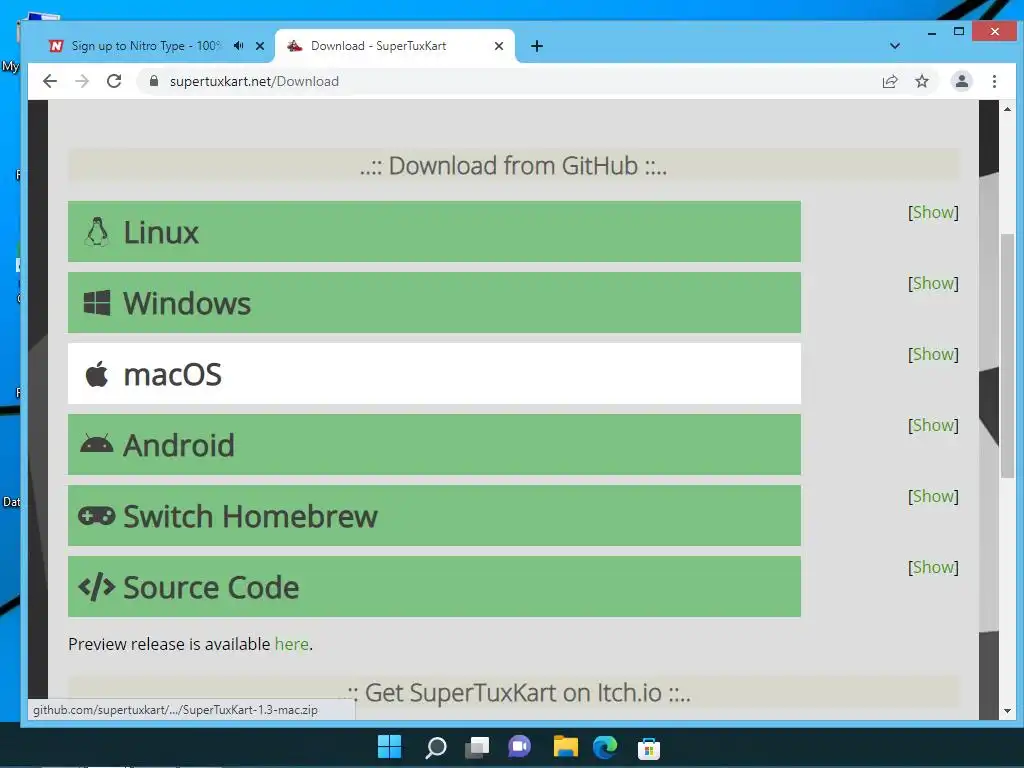Reload the SuperTuxKart download page
The width and height of the screenshot is (1024, 768).
pyautogui.click(x=114, y=81)
